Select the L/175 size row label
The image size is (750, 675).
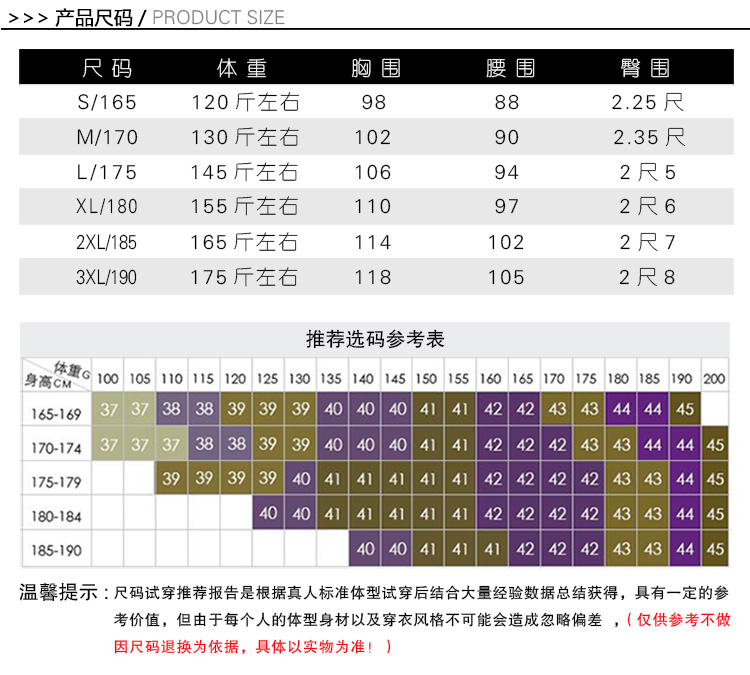[x=107, y=172]
